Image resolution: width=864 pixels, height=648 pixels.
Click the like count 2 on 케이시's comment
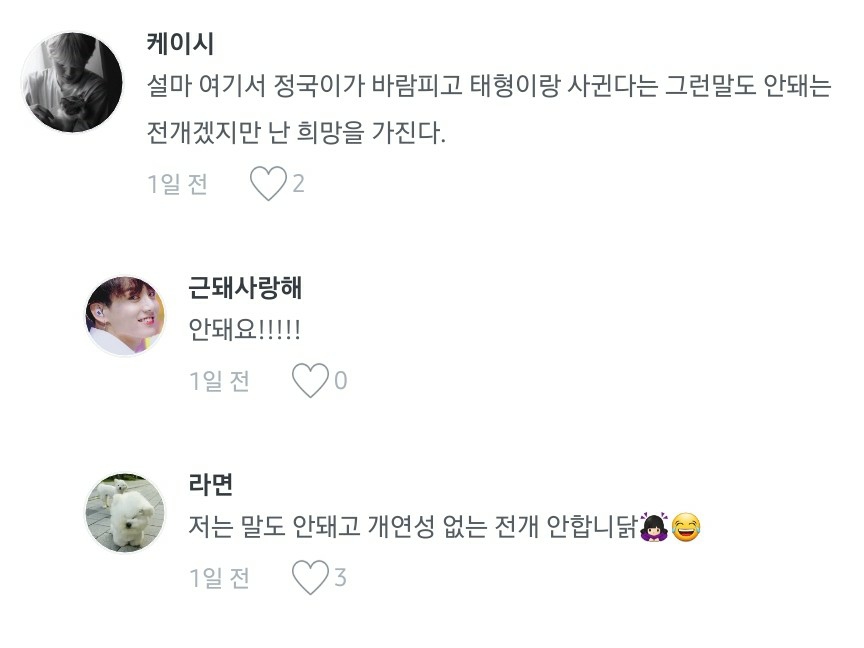(298, 184)
